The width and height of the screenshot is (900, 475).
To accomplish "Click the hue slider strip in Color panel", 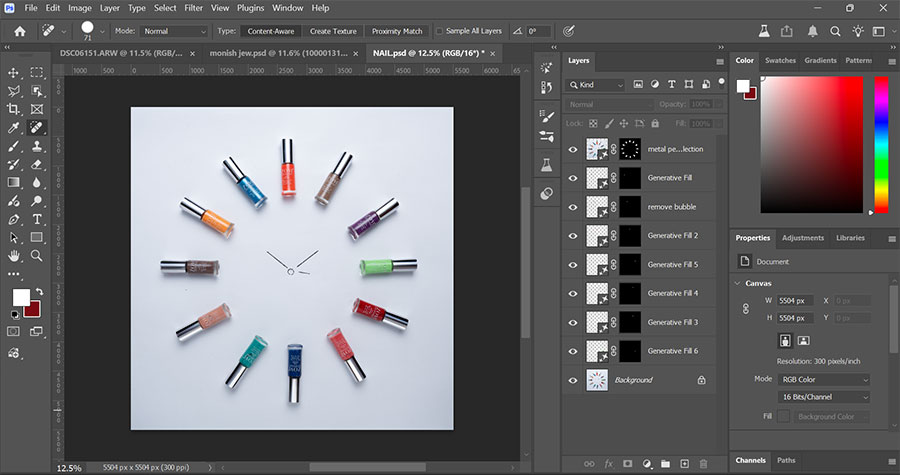I will coord(881,145).
